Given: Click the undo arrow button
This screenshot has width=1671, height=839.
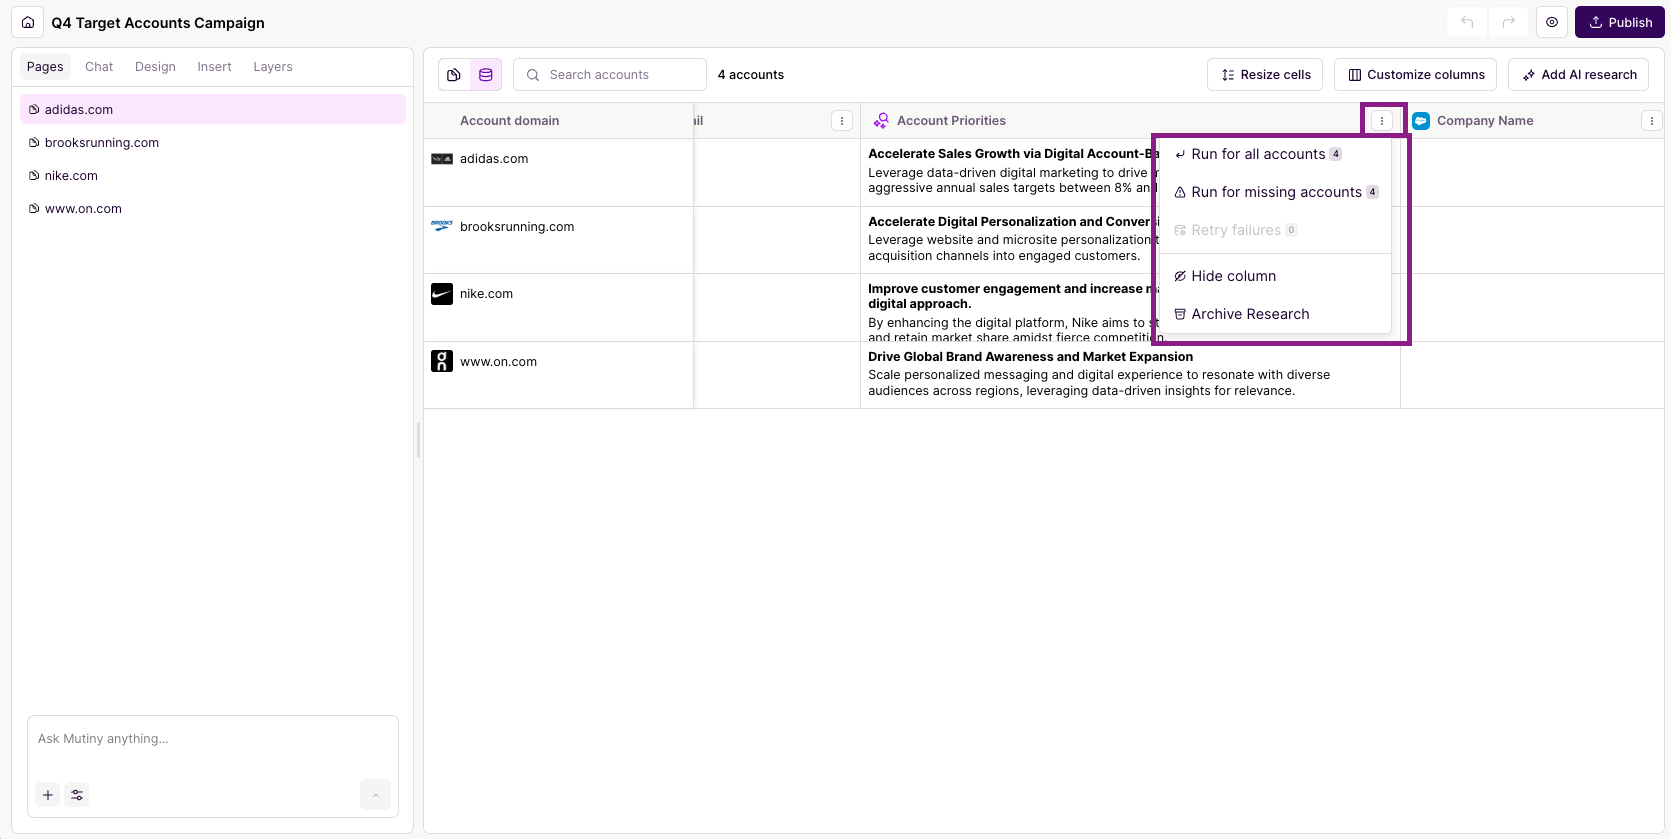Looking at the screenshot, I should [x=1467, y=22].
